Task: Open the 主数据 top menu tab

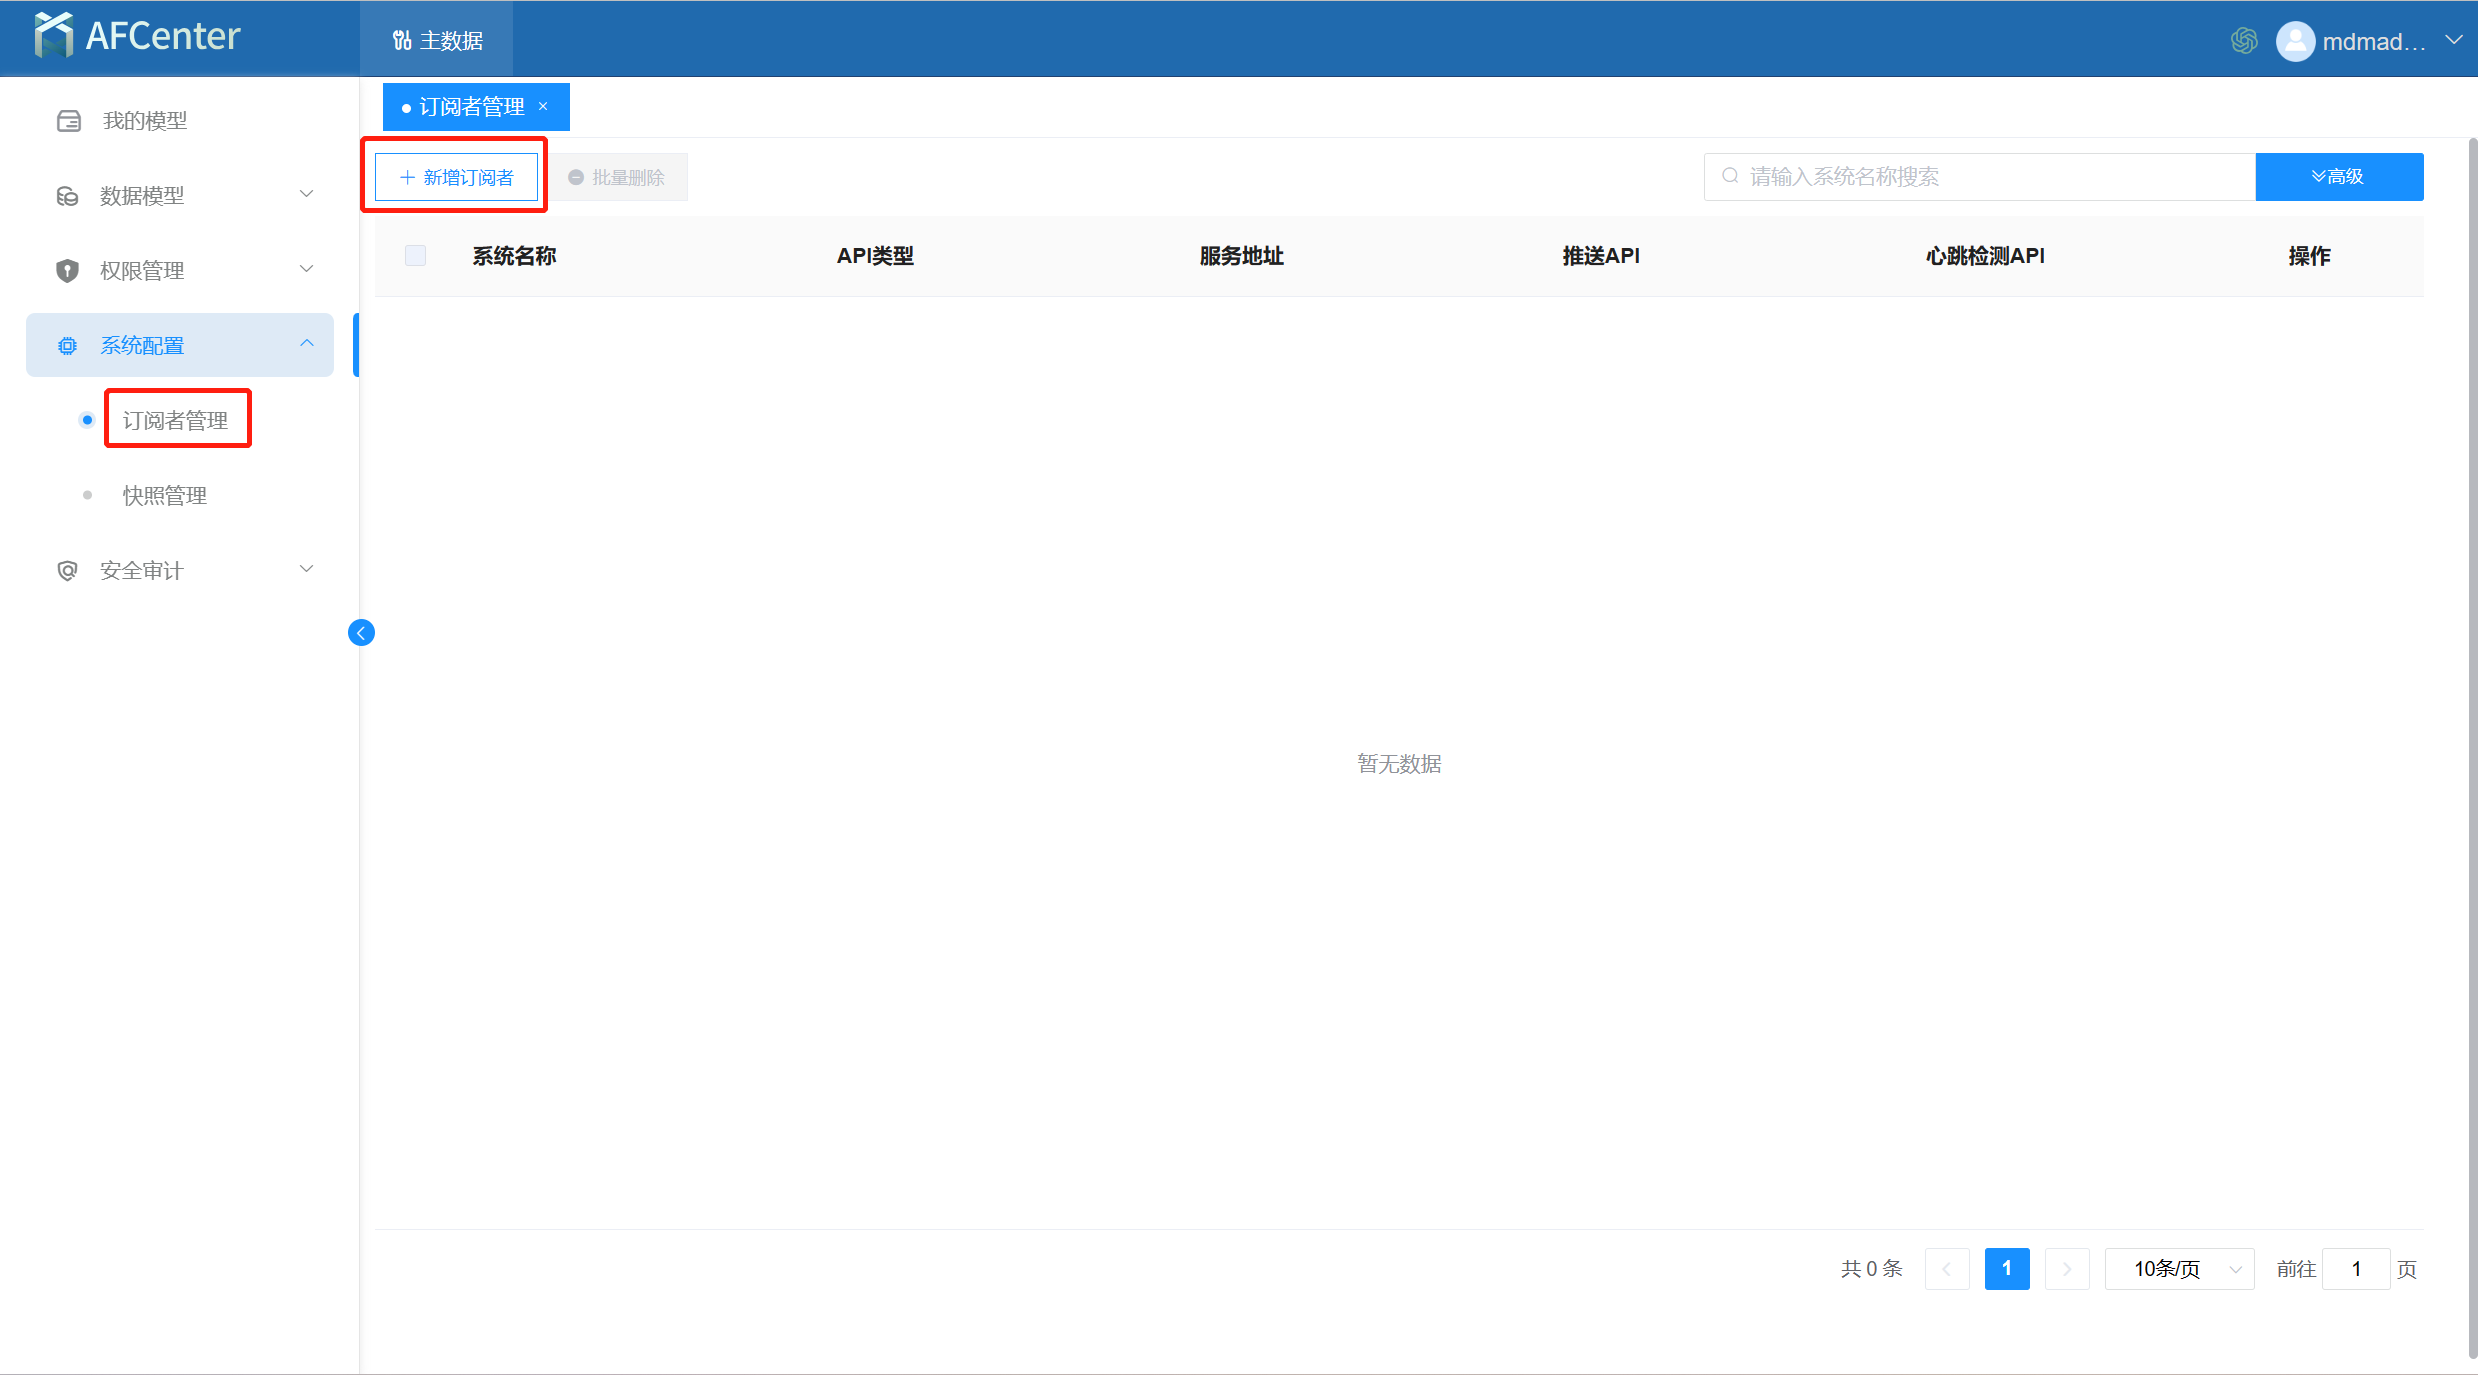Action: (x=437, y=40)
